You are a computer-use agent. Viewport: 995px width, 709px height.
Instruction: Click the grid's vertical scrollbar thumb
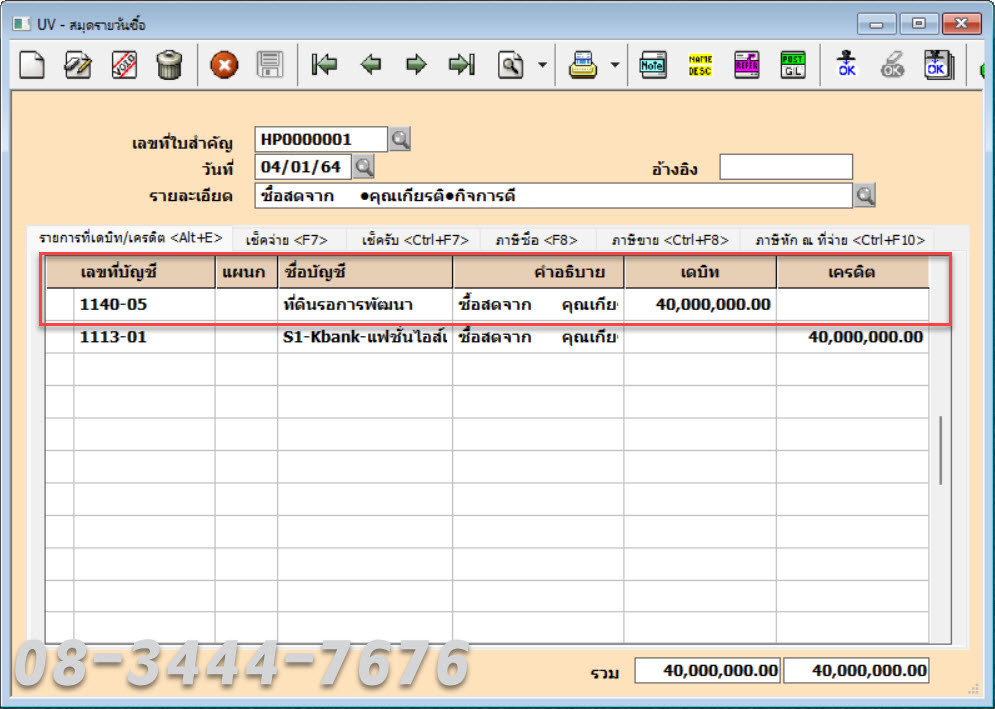pyautogui.click(x=940, y=451)
